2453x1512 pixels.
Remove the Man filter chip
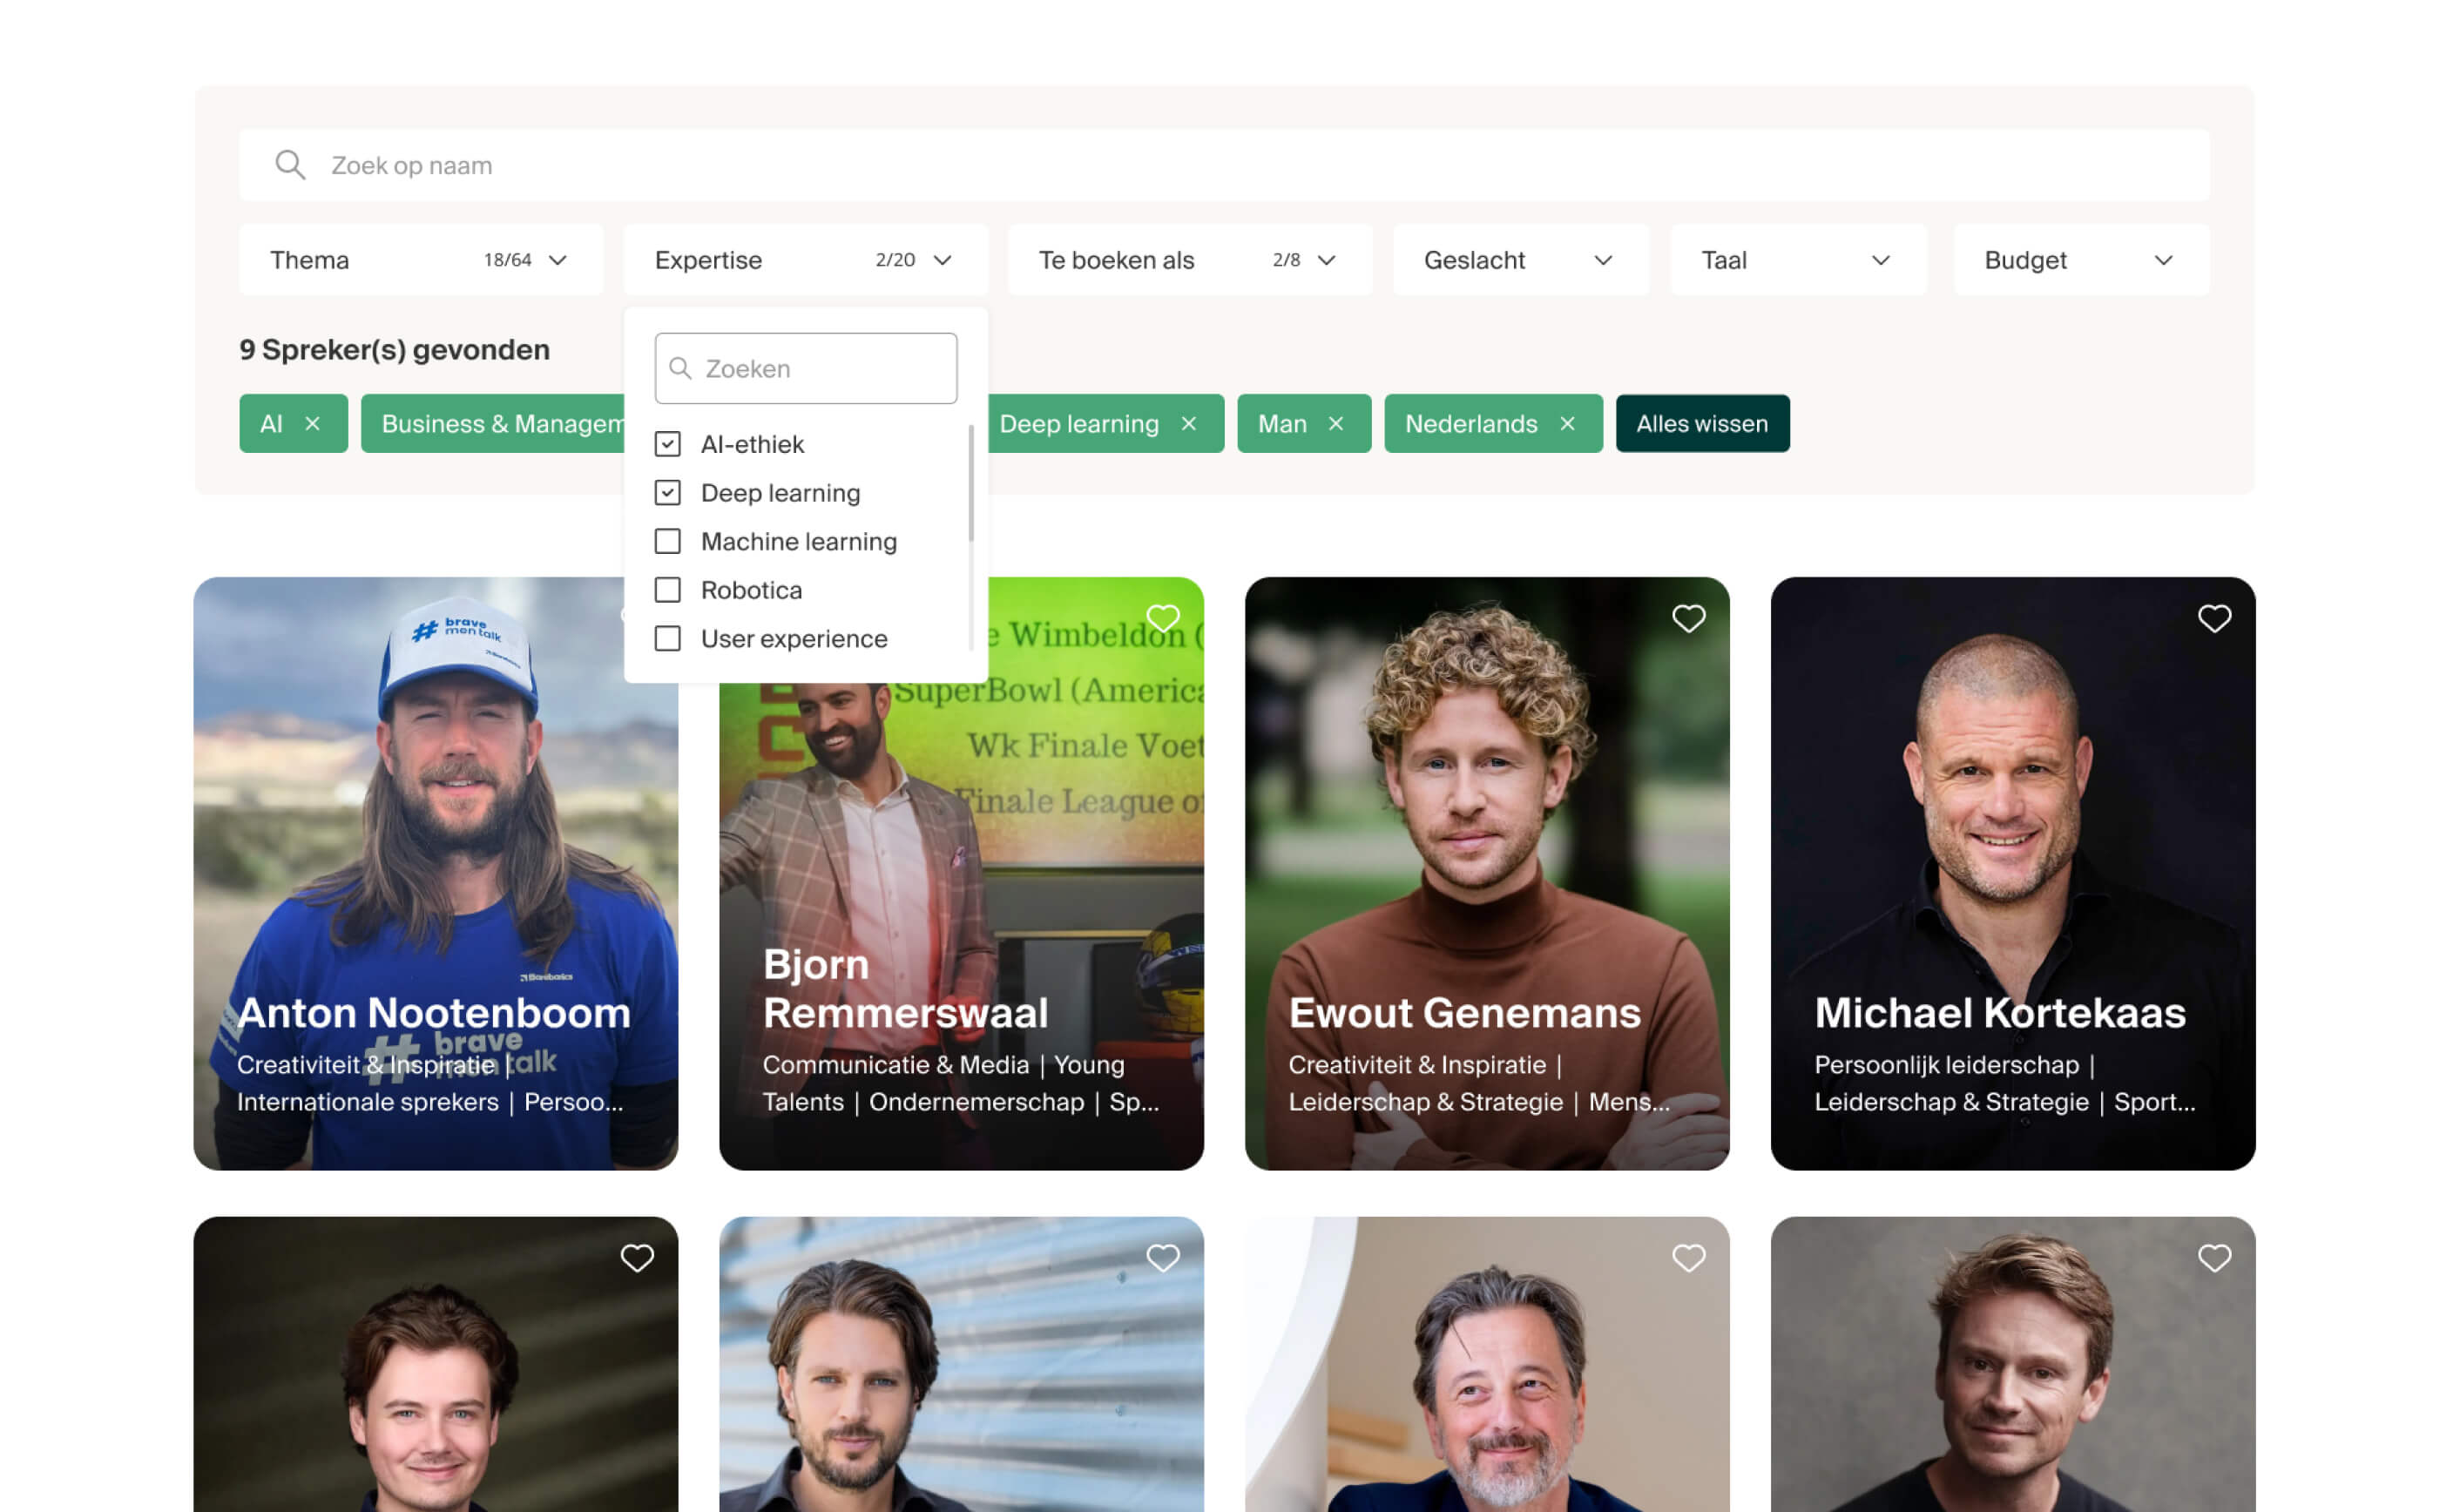tap(1335, 424)
